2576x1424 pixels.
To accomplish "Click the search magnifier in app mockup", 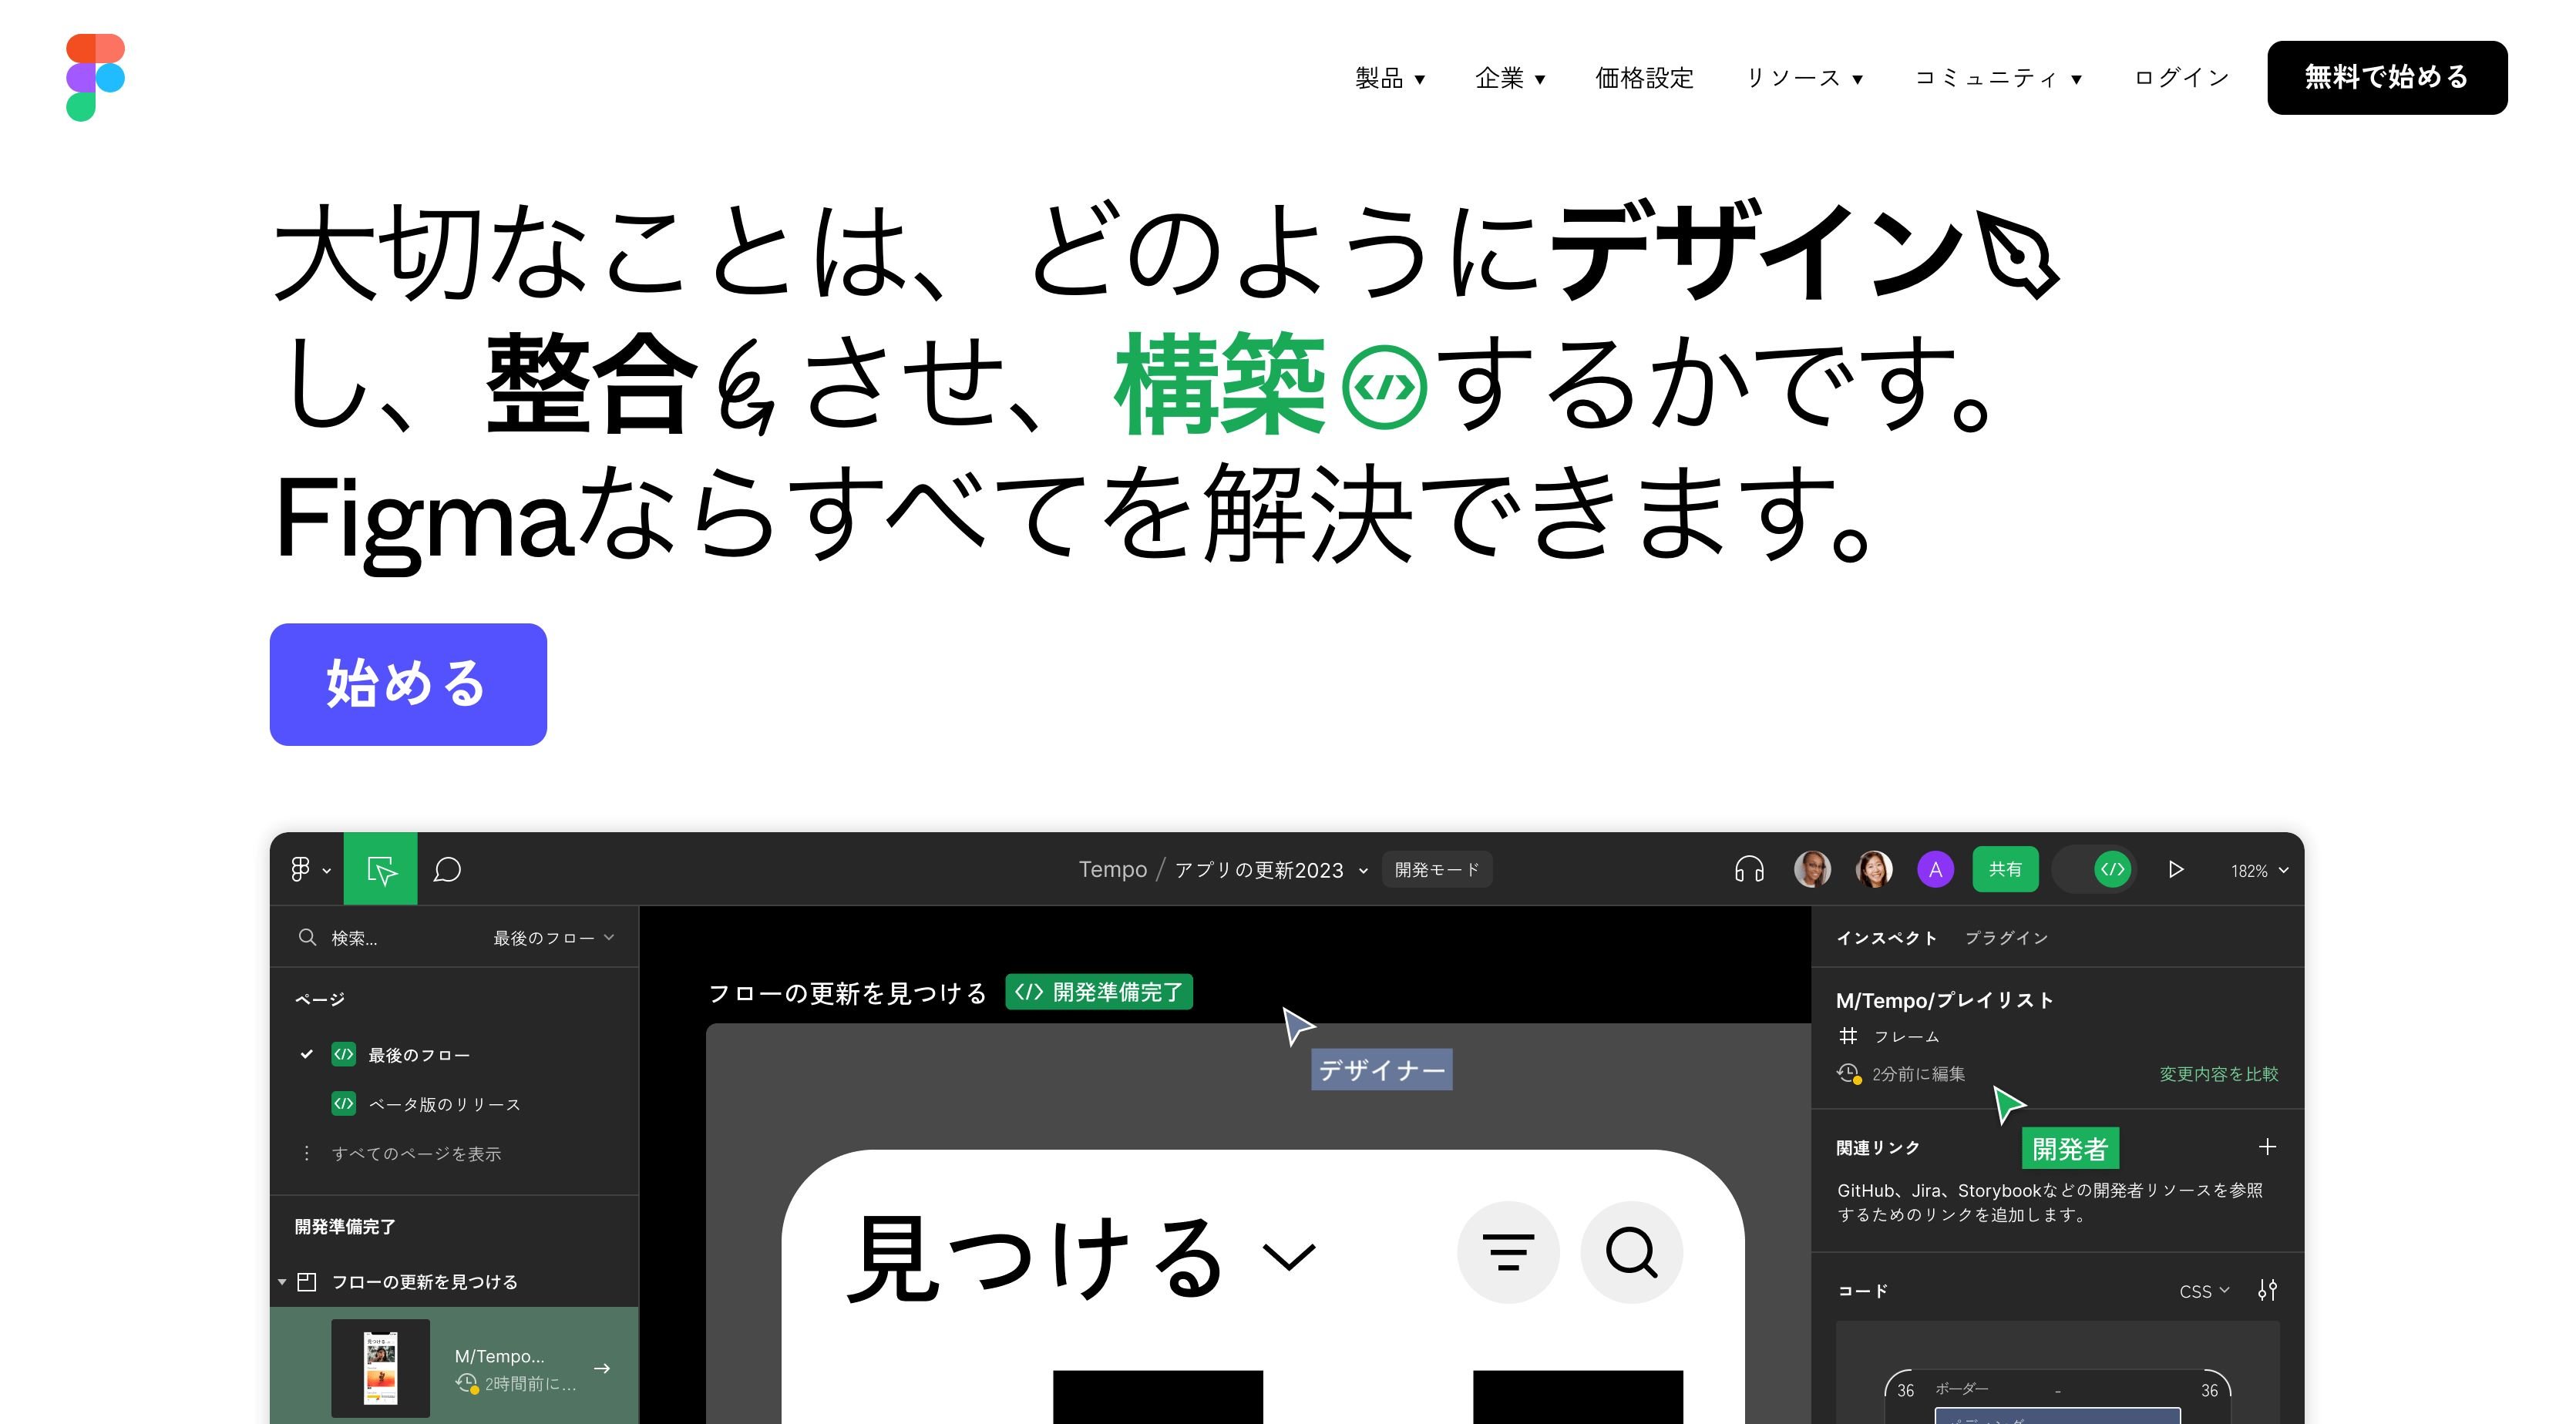I will 1631,1251.
